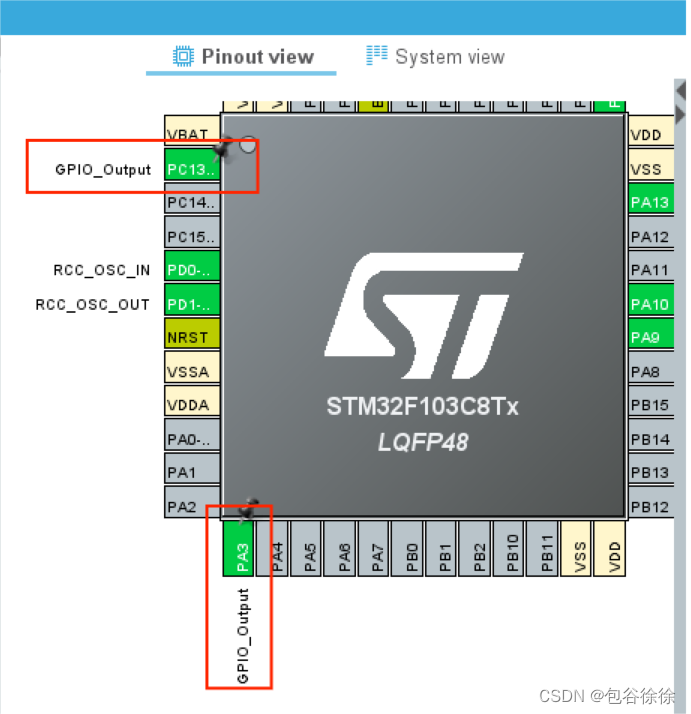Click the NRST reset pin
Viewport: 691px width, 714px height.
pos(192,333)
